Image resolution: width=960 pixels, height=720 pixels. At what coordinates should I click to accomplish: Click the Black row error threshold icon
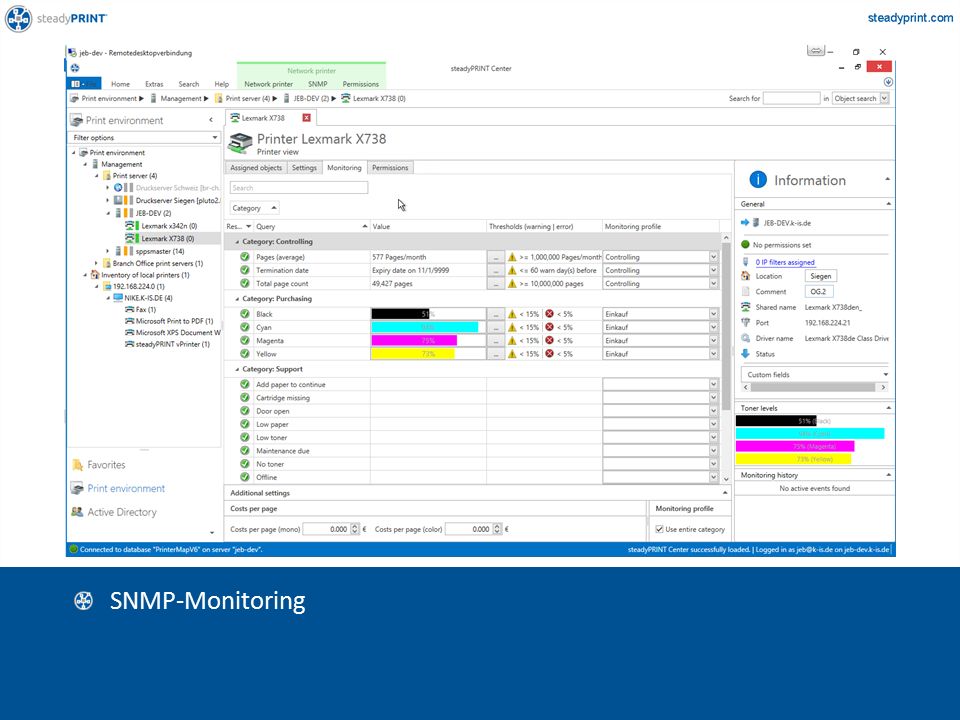point(549,314)
